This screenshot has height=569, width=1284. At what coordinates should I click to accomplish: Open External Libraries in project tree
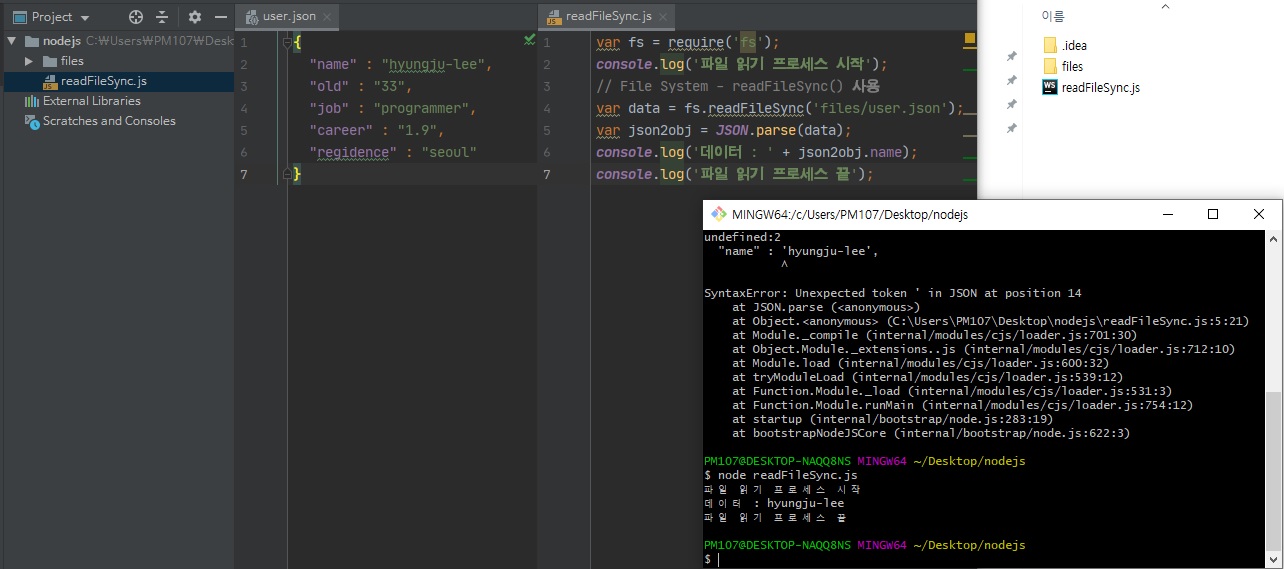click(91, 101)
